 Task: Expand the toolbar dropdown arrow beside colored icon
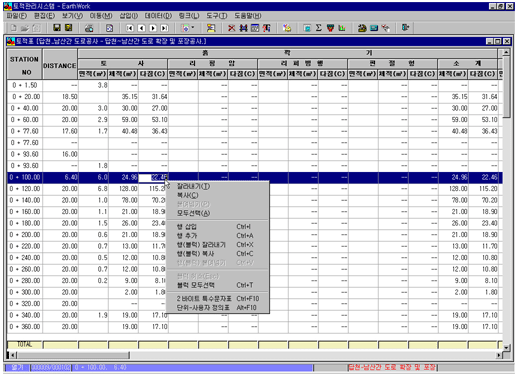pos(192,28)
